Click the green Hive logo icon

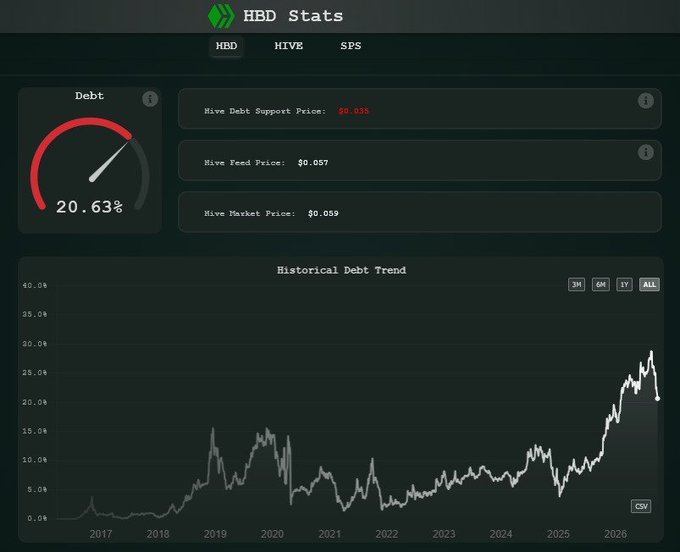(221, 16)
